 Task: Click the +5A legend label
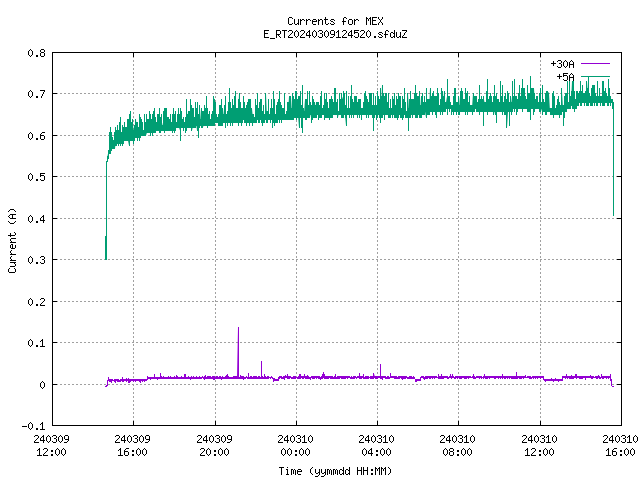point(565,77)
